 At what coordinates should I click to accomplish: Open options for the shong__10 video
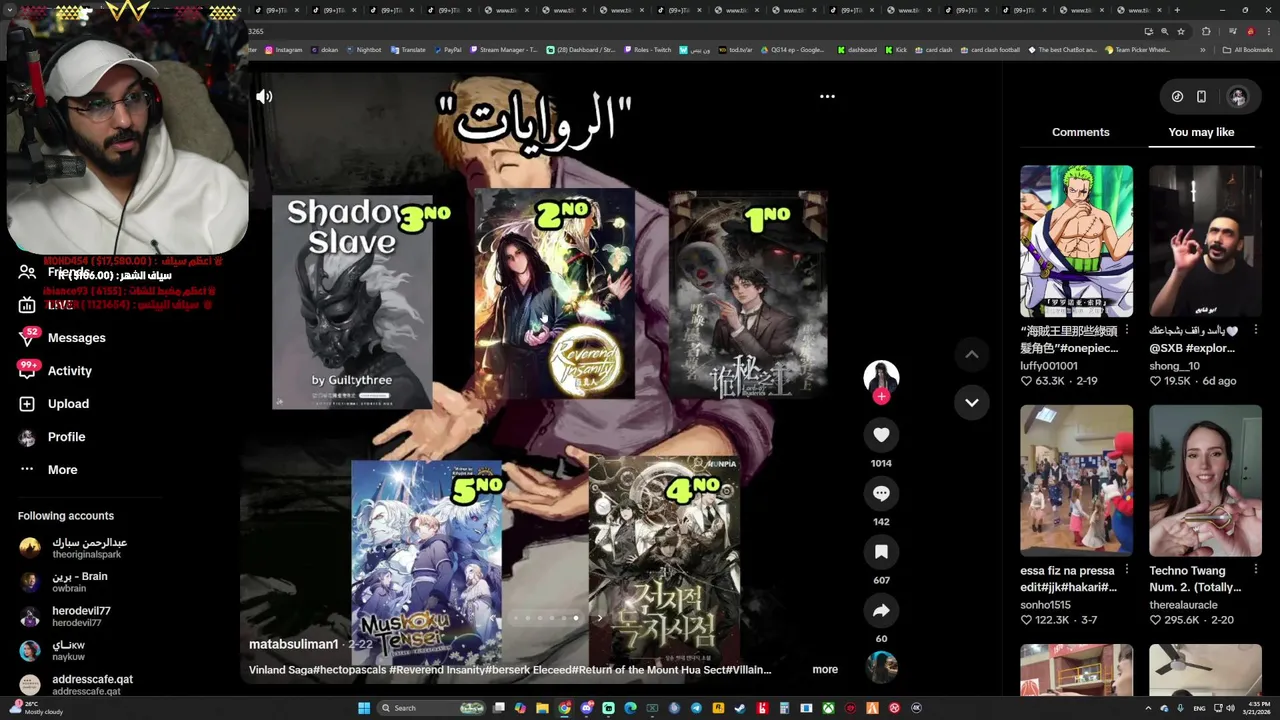click(x=1256, y=330)
